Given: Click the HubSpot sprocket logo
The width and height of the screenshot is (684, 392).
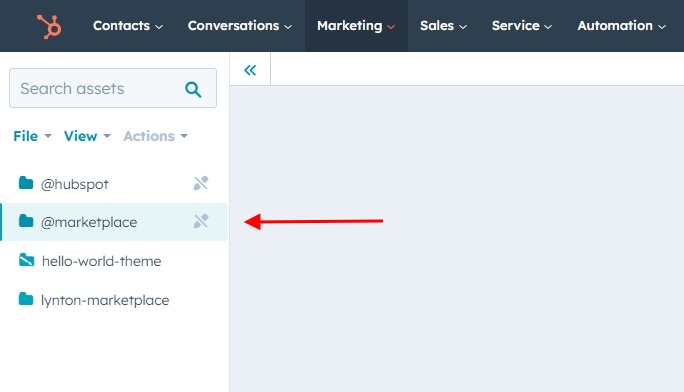Looking at the screenshot, I should click(x=49, y=26).
